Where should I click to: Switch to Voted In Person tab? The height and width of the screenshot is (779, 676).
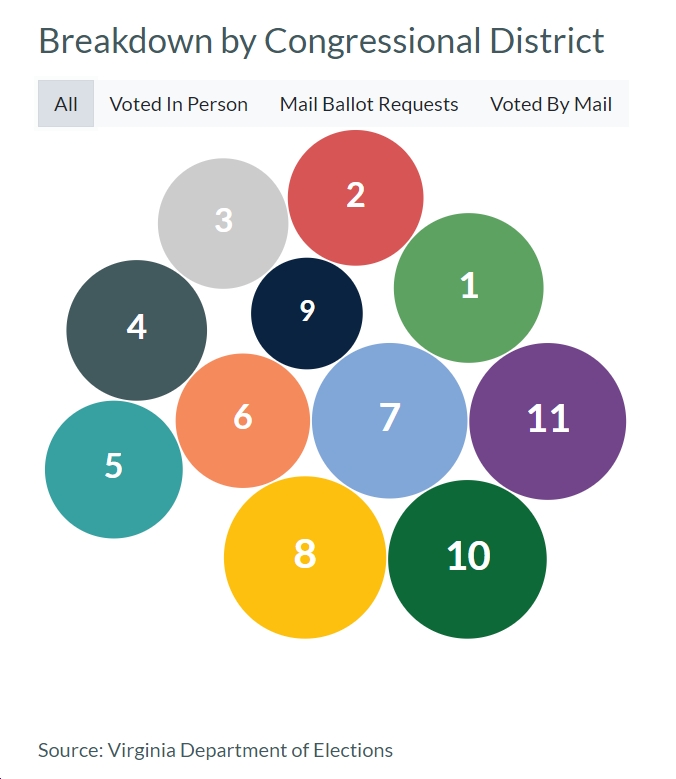[178, 104]
